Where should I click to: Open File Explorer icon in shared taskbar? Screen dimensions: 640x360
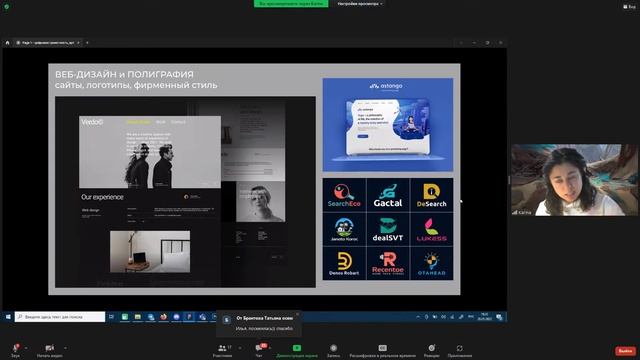tap(138, 317)
